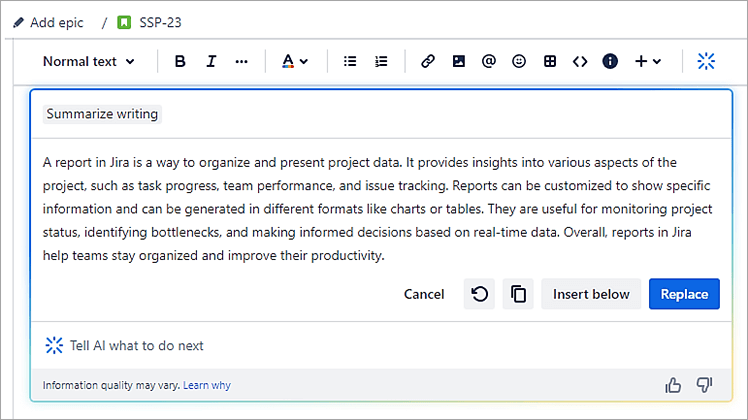Open more formatting options (three dots)

click(241, 61)
